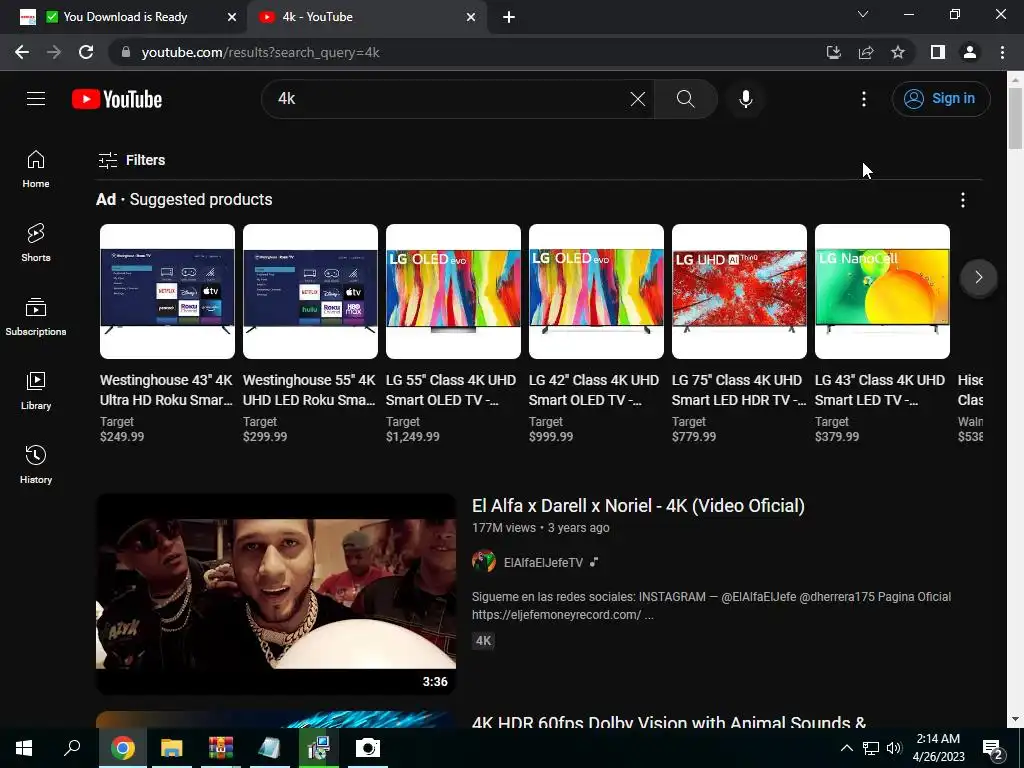
Task: Open "4K HDR 60fps Dolby Vision" video title
Action: point(669,723)
